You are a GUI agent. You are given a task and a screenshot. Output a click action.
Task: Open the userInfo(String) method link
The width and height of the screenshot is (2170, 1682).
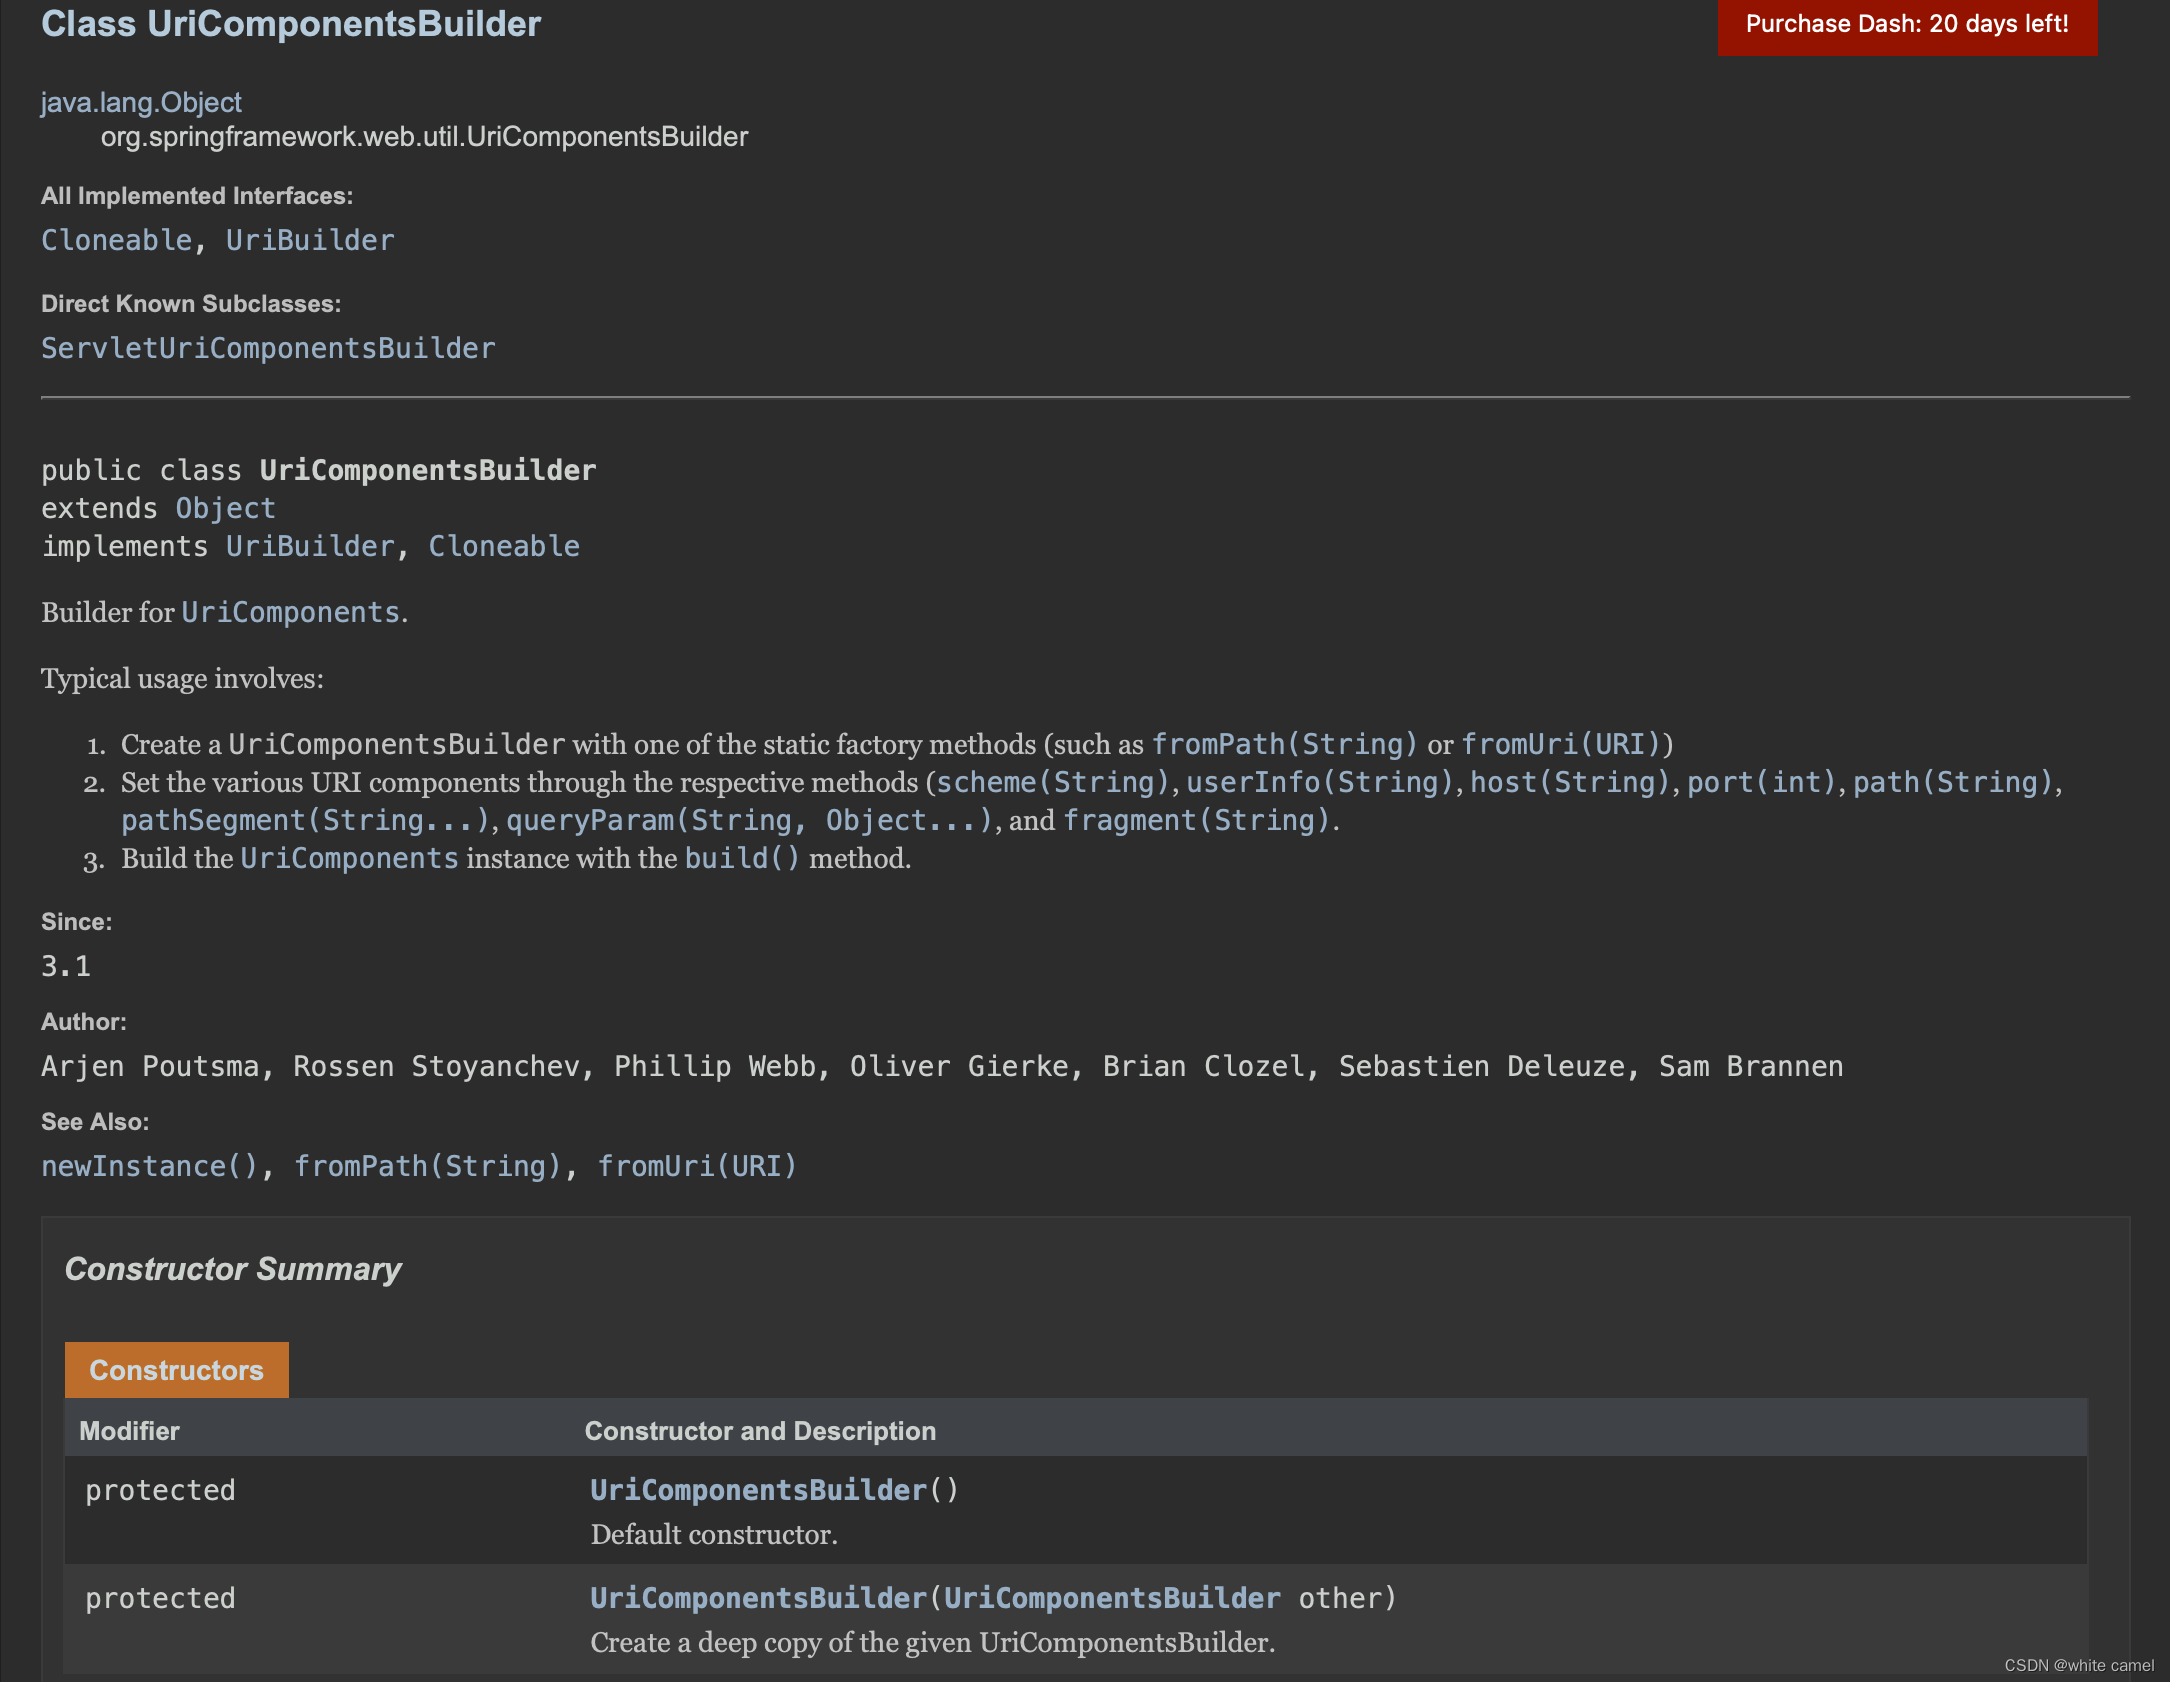(x=1319, y=782)
